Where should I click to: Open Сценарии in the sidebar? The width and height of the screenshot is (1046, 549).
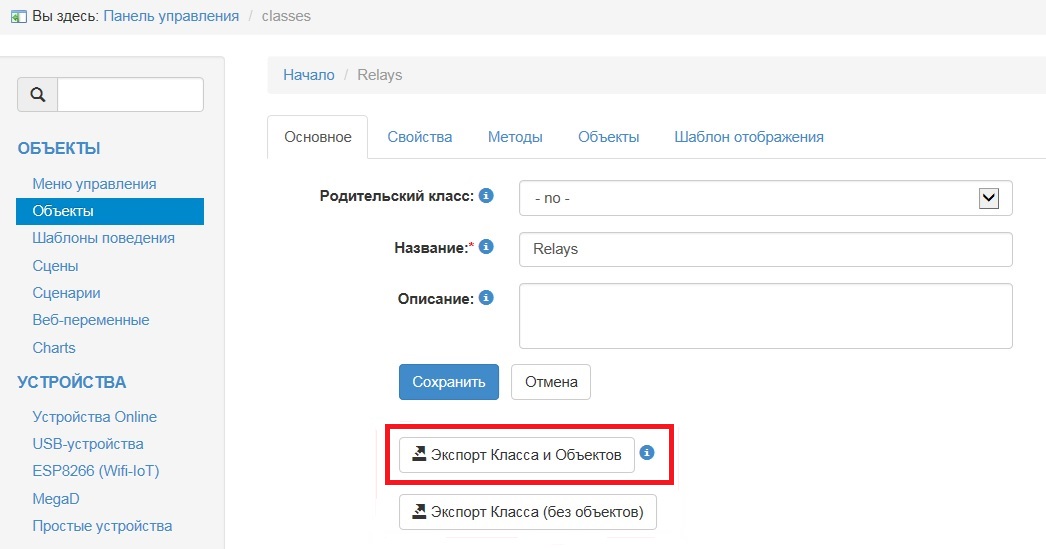pos(66,293)
